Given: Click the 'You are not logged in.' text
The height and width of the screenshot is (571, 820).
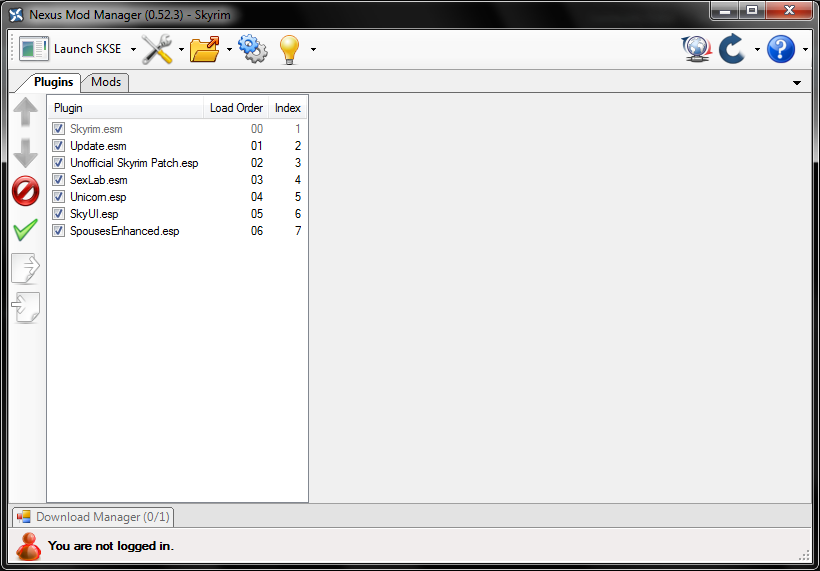Looking at the screenshot, I should [111, 546].
